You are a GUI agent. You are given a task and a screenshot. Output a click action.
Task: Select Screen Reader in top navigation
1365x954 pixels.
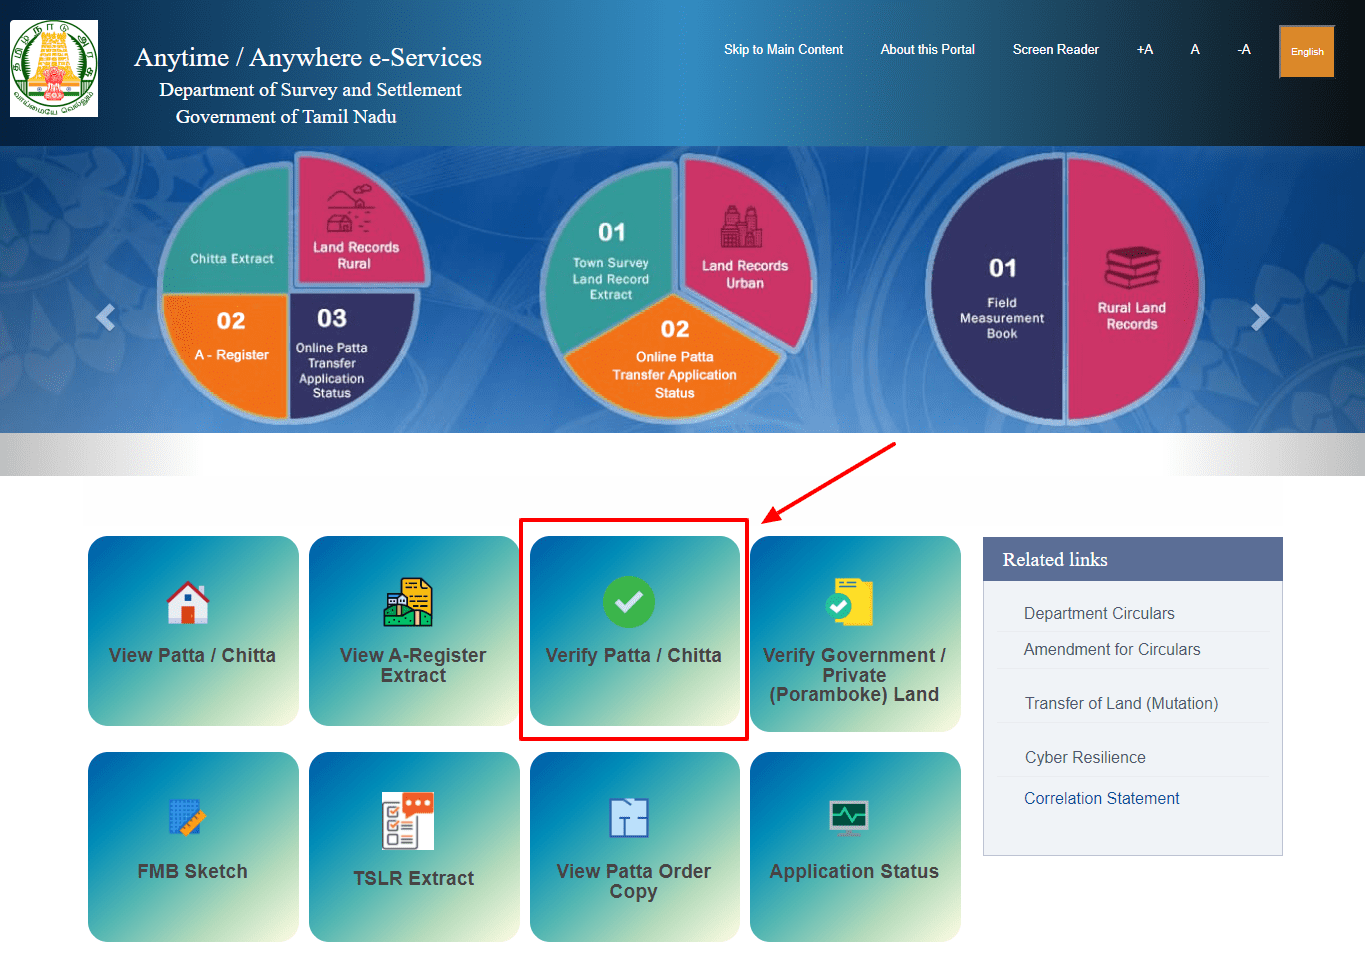tap(1055, 49)
